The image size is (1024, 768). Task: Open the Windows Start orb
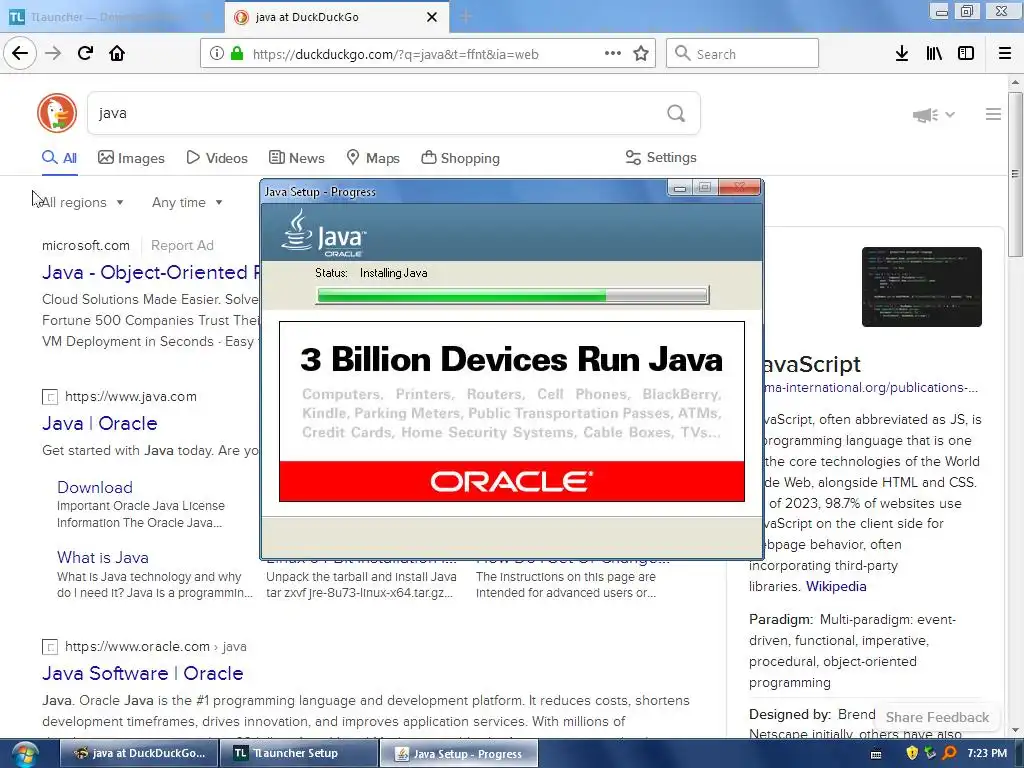[24, 754]
